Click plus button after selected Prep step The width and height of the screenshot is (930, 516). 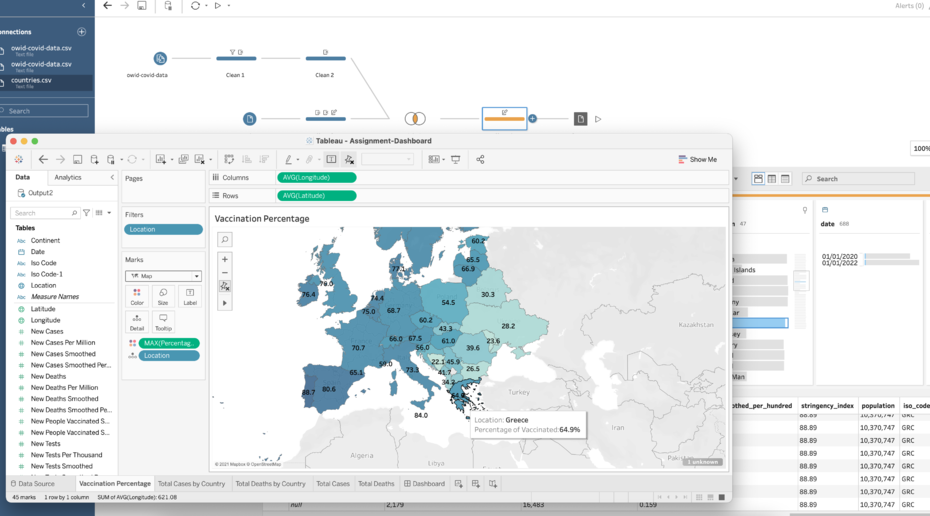533,119
